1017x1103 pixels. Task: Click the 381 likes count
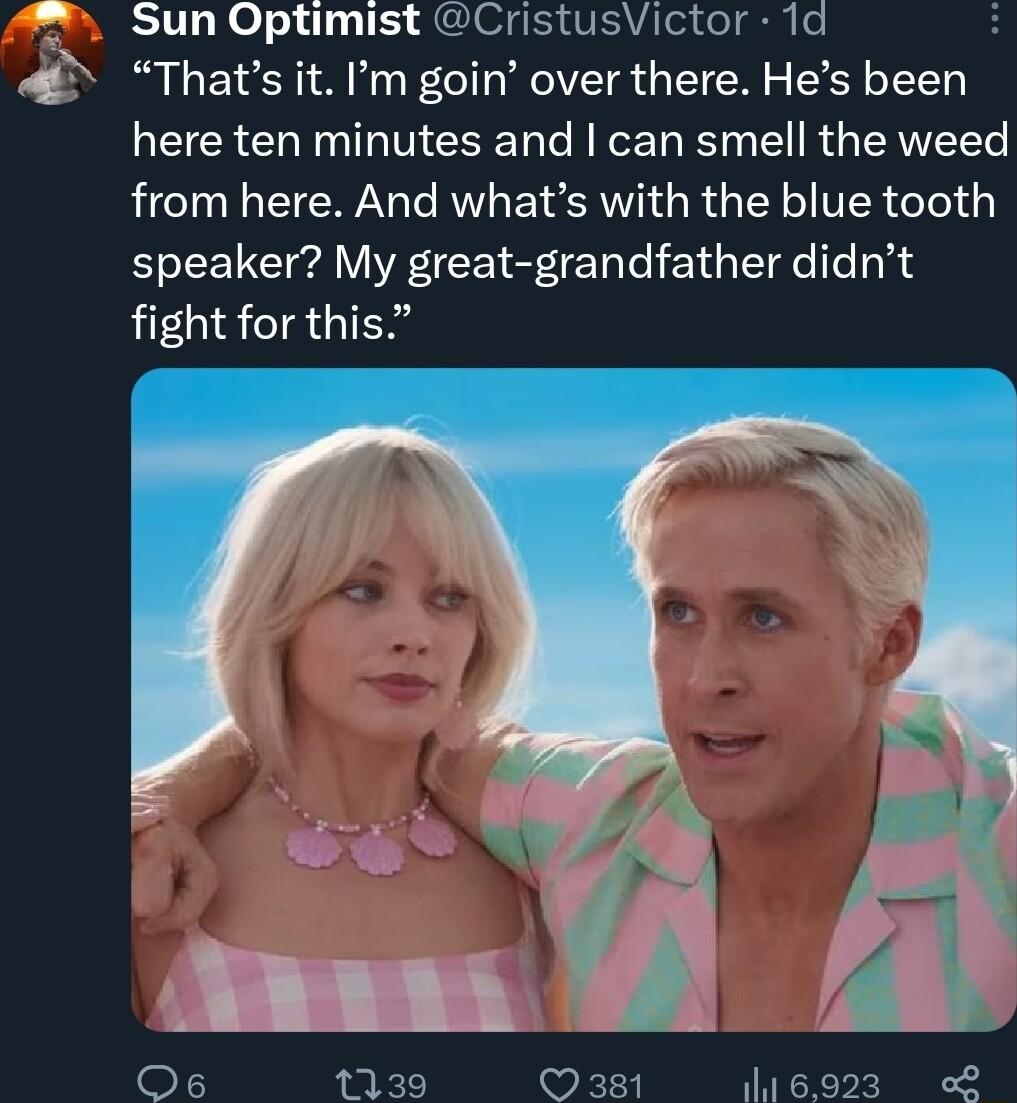(614, 1084)
